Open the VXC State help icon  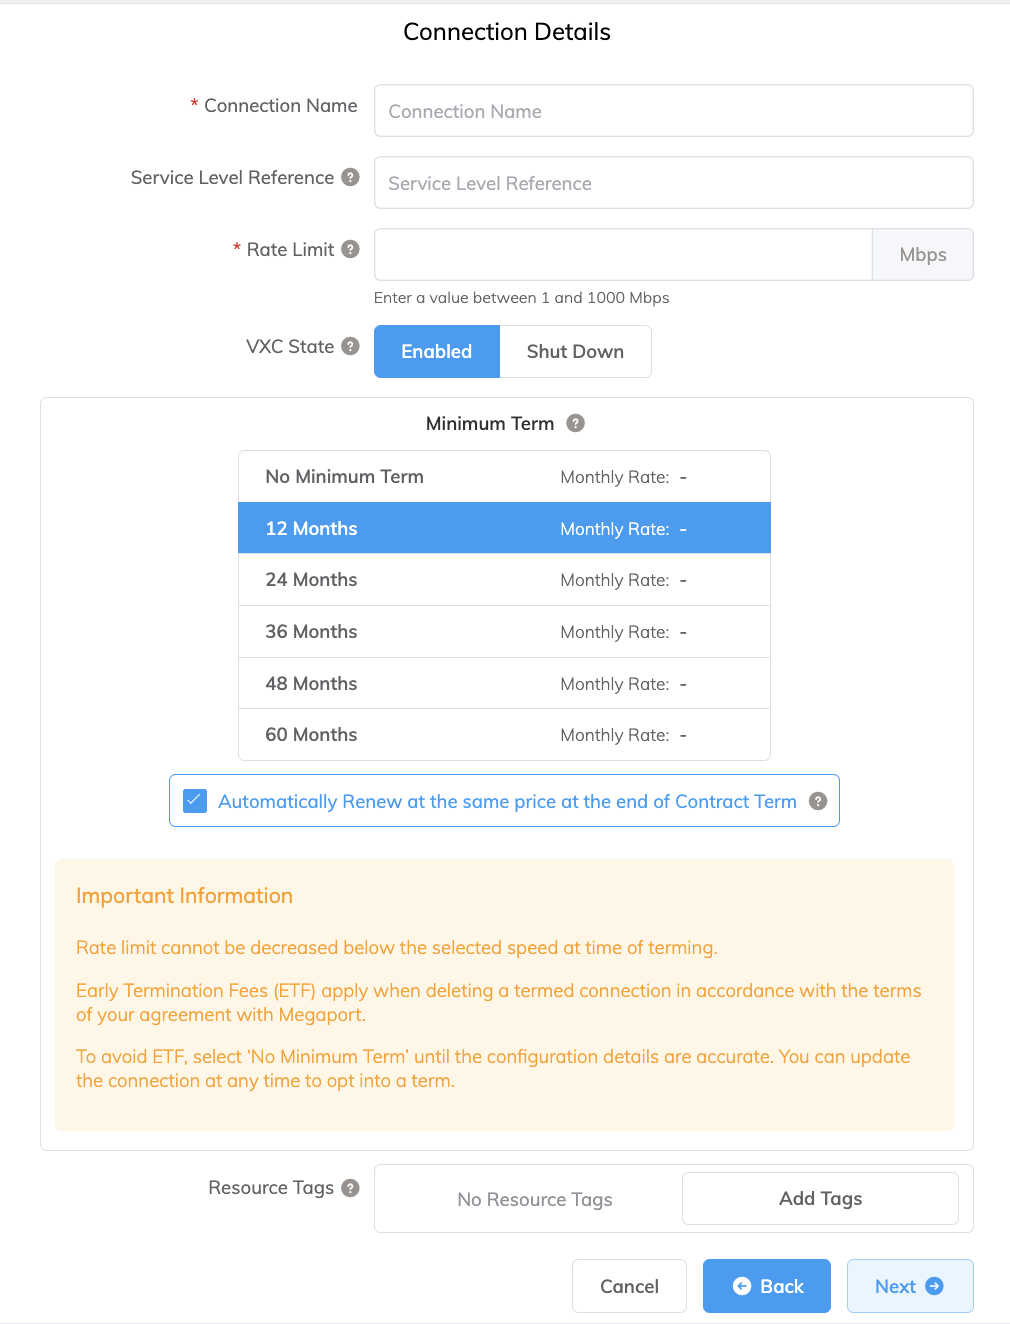point(350,346)
